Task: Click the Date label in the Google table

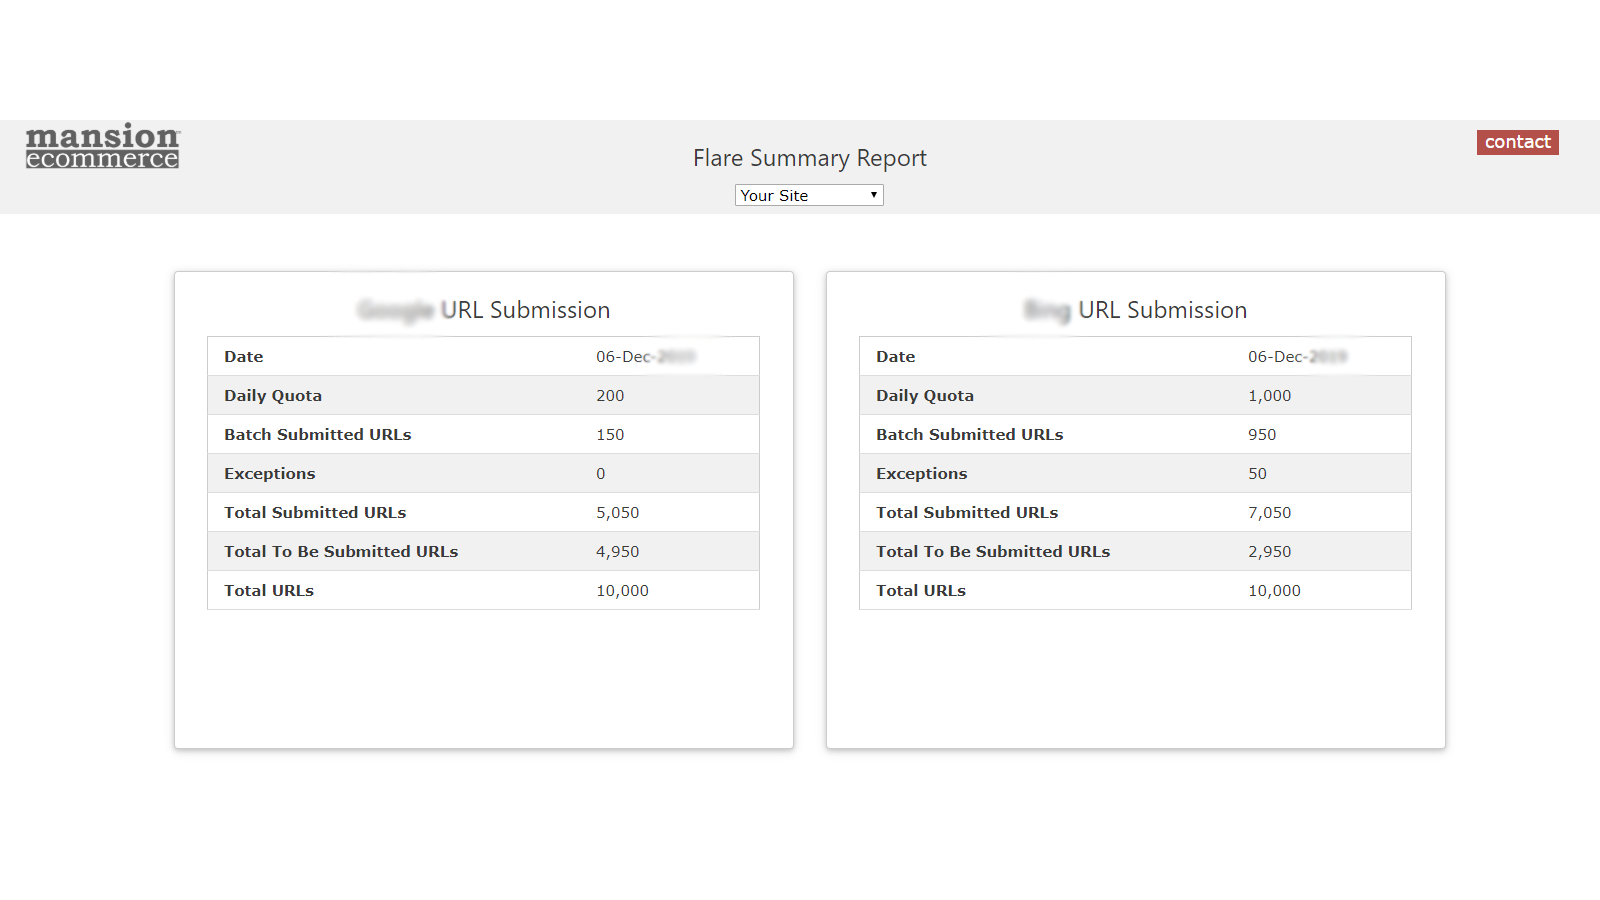Action: 244,357
